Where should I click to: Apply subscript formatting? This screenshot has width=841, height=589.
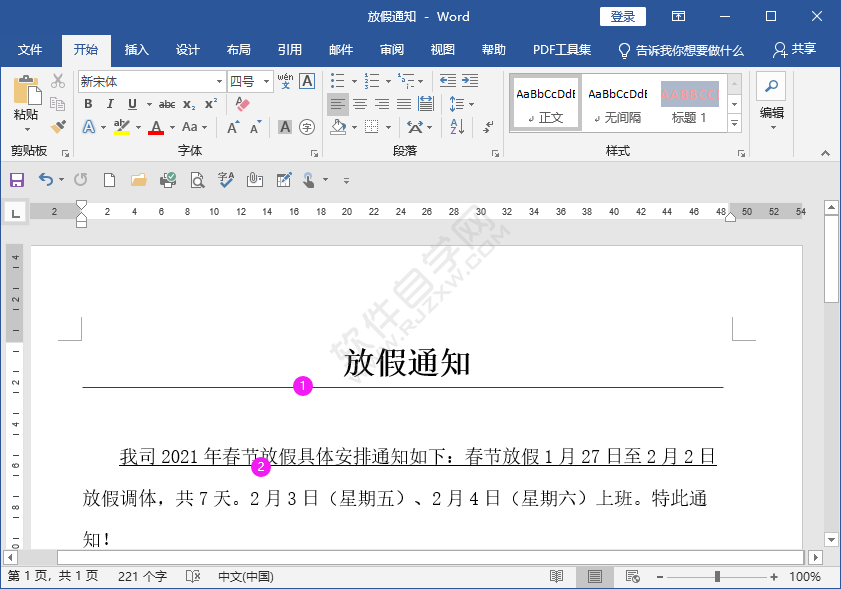click(x=189, y=104)
